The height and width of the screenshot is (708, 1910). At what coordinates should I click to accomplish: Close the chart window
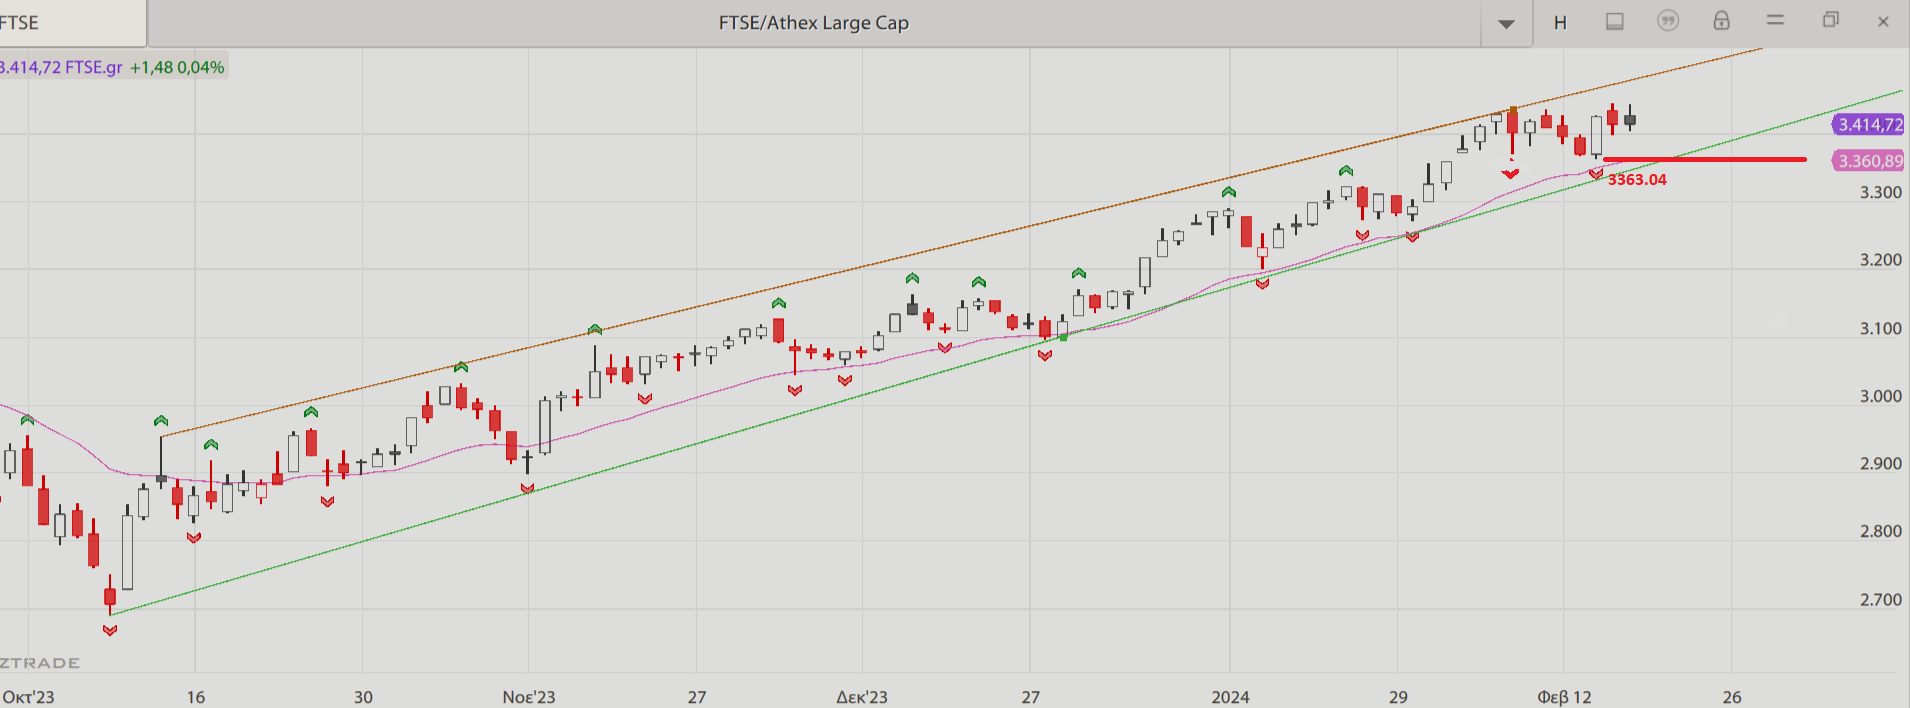1883,22
